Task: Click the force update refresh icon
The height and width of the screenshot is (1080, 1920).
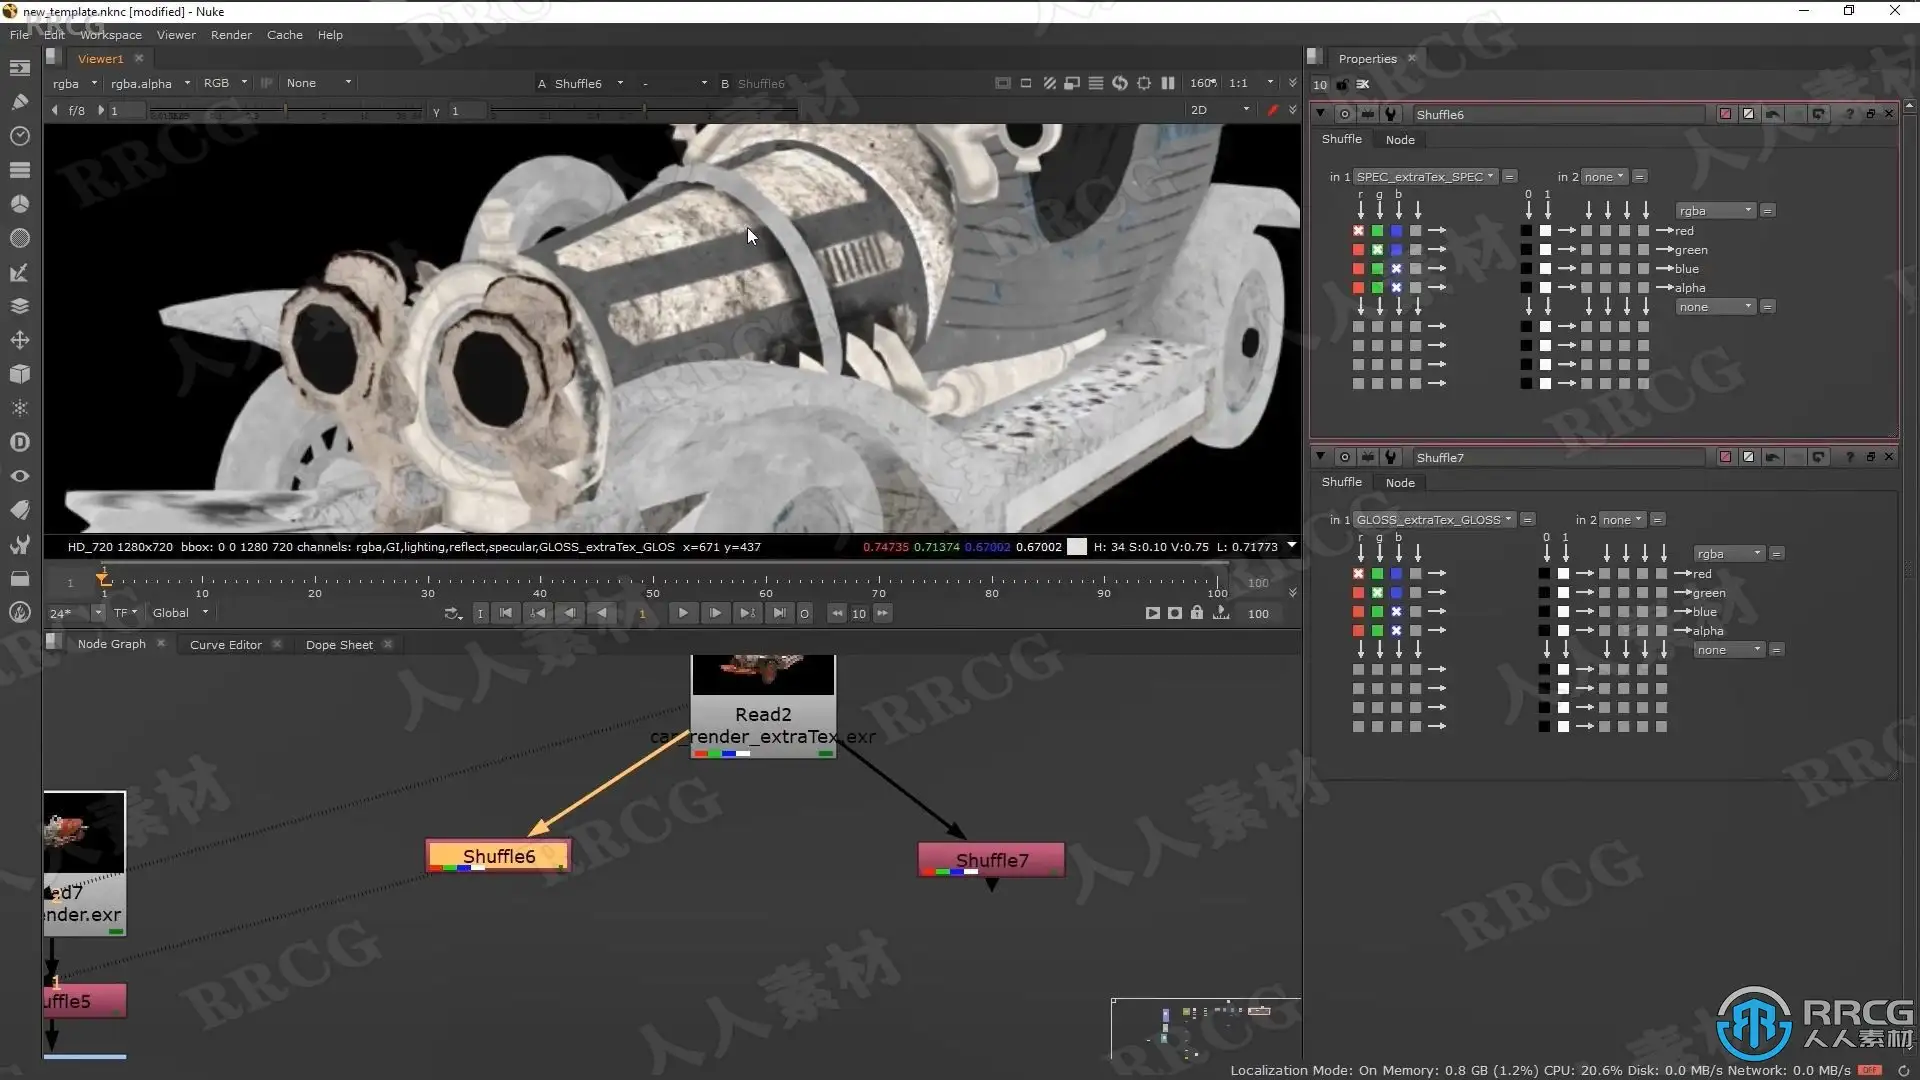Action: click(1120, 83)
